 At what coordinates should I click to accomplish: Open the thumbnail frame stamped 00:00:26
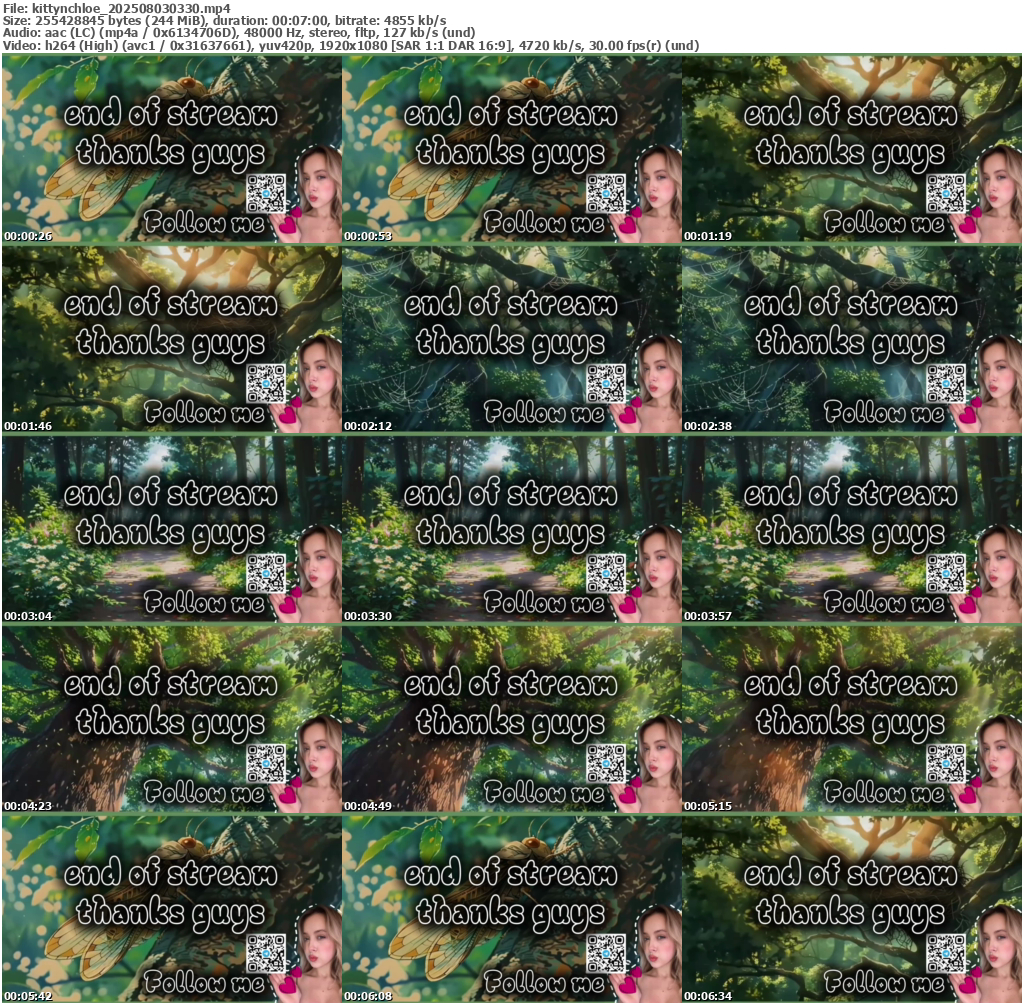(x=172, y=149)
